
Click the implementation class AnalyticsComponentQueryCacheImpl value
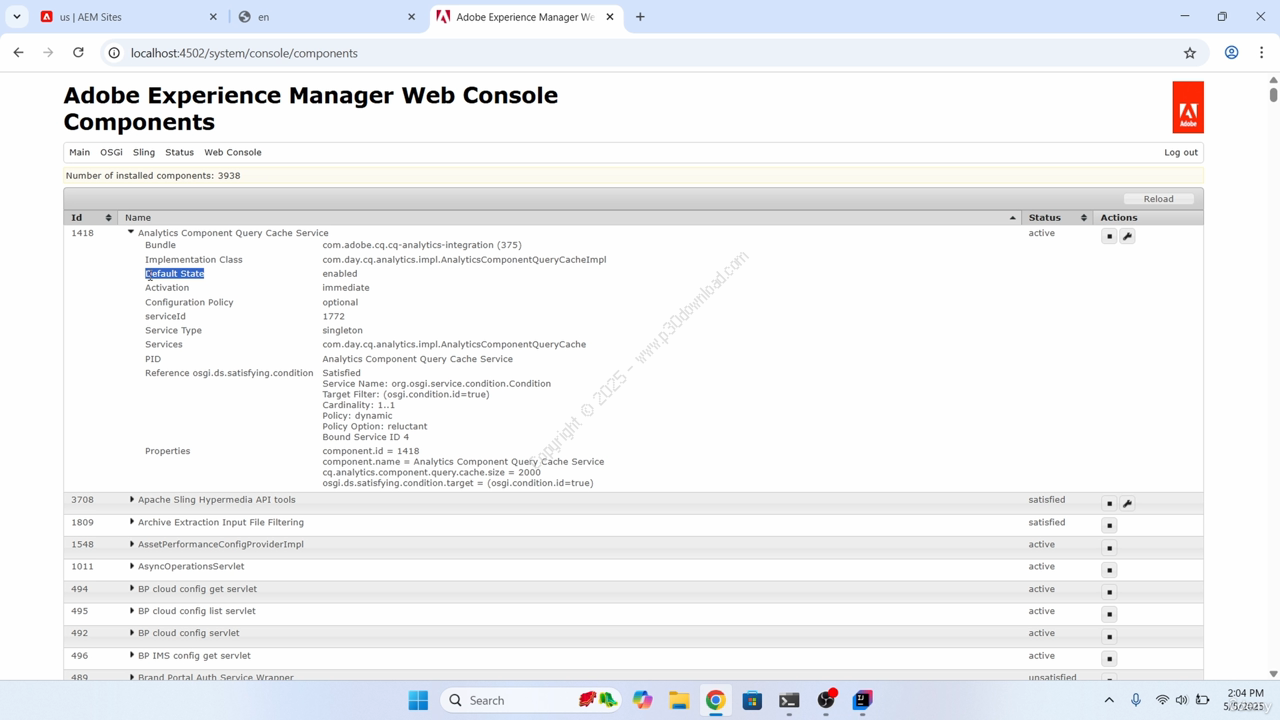[464, 259]
